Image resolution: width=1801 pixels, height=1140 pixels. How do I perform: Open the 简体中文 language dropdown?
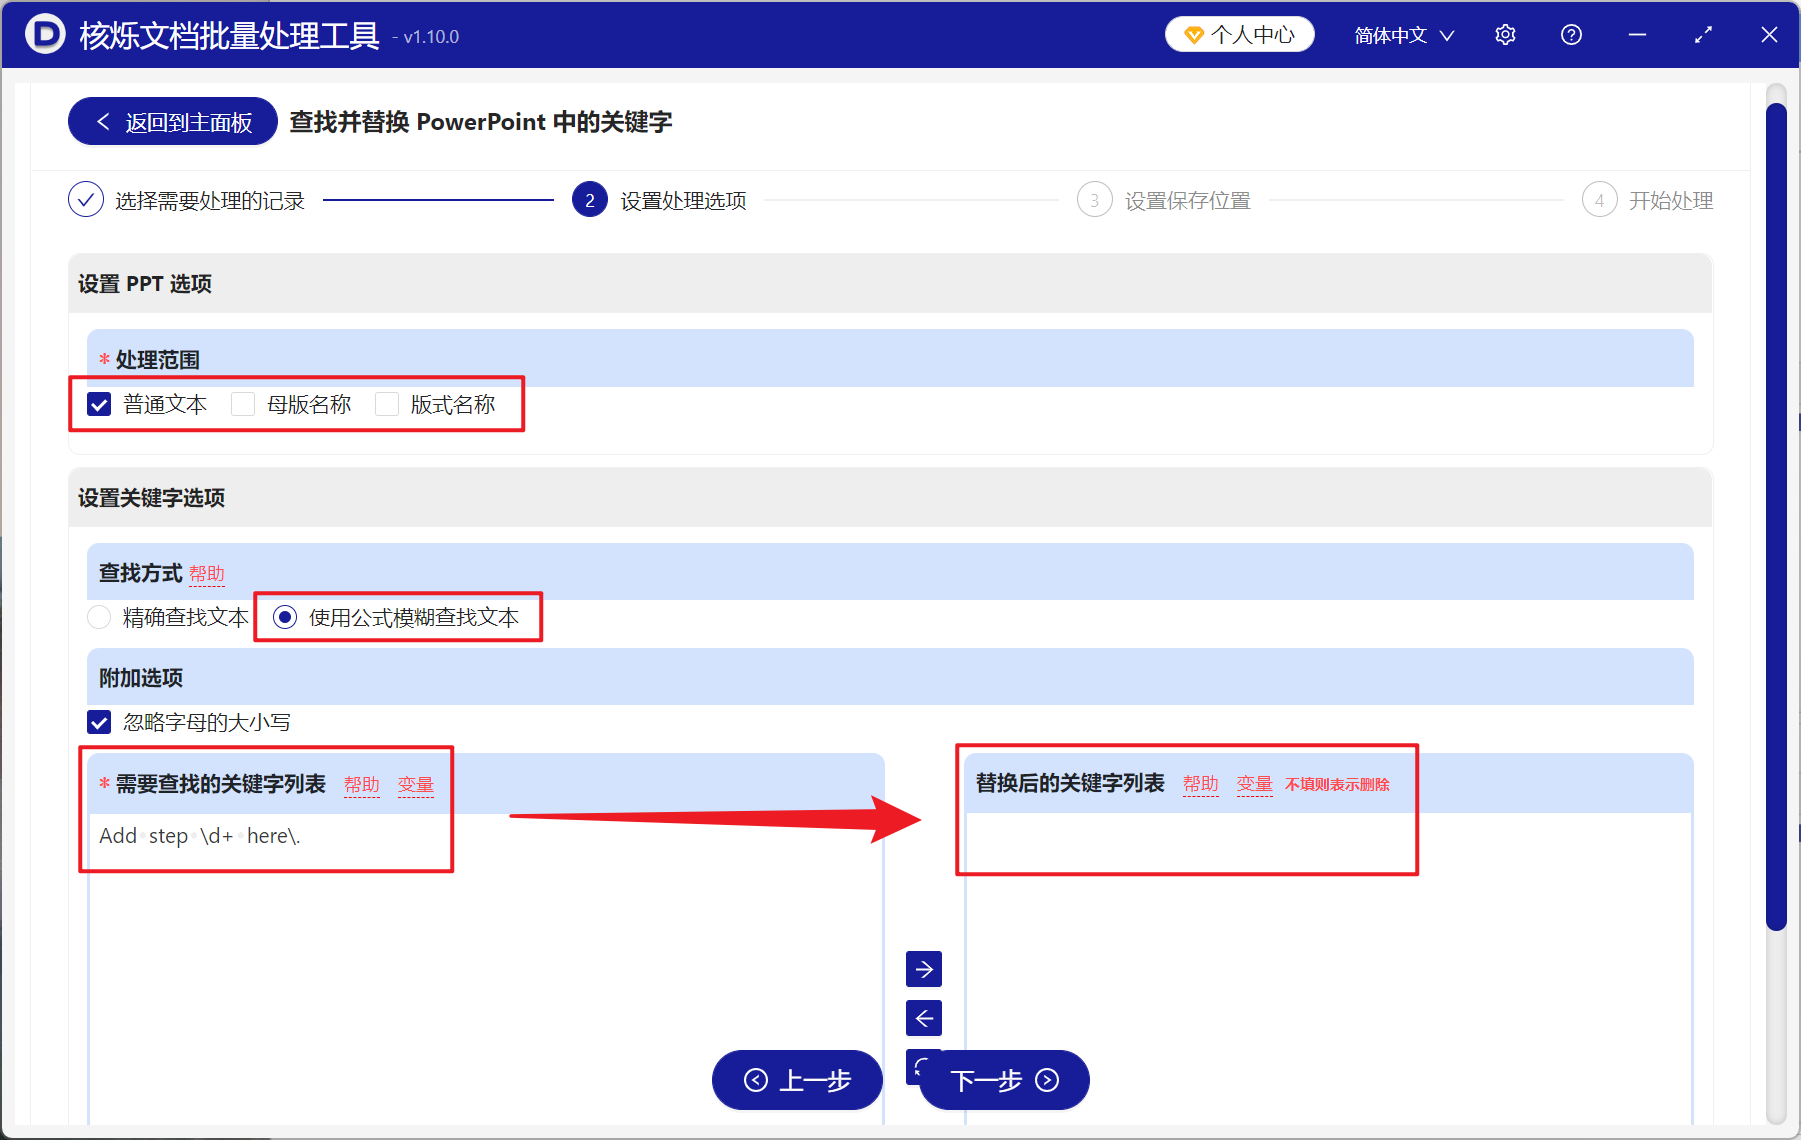coord(1402,34)
